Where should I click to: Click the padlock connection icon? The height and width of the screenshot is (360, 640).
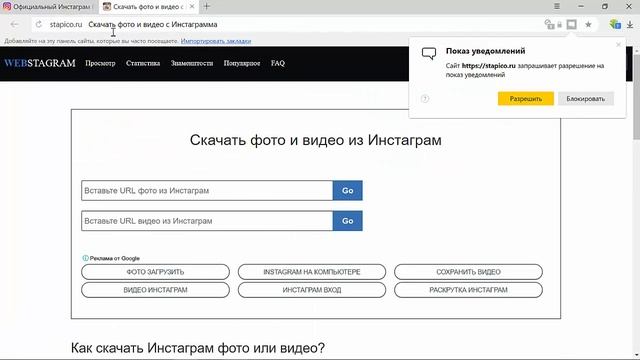pos(560,24)
